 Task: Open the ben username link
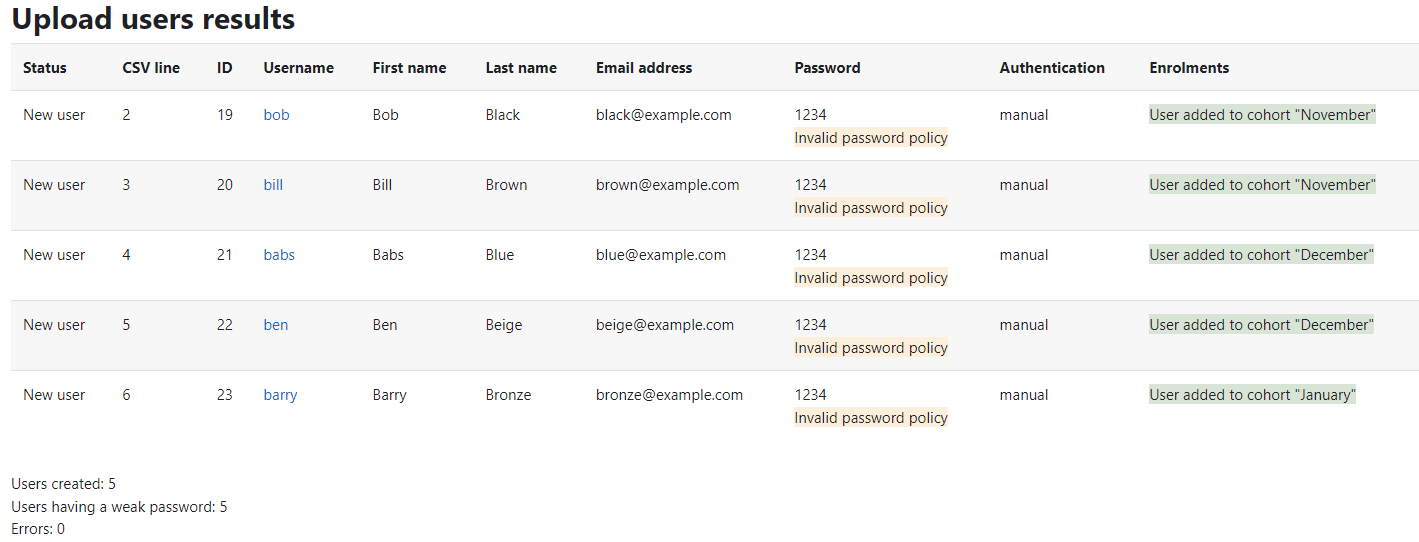click(x=276, y=325)
